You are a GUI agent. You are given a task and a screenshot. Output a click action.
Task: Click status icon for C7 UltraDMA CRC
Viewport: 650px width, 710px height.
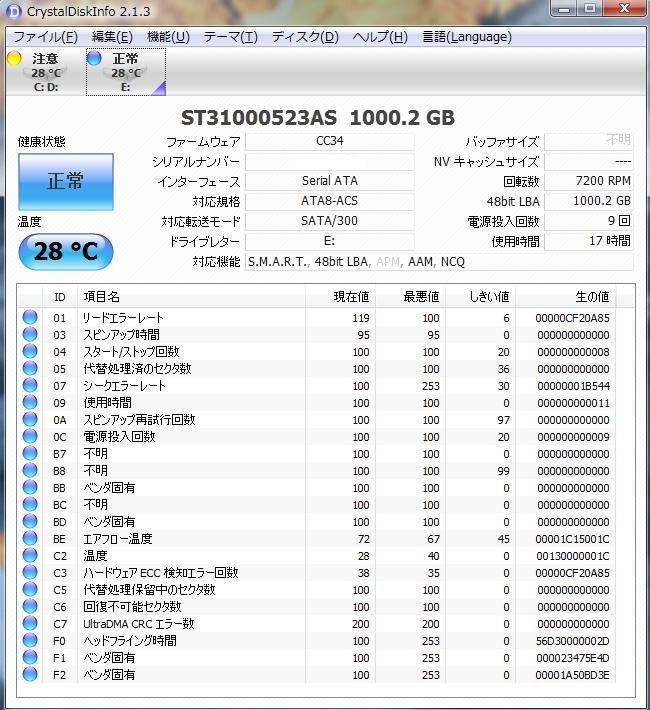[x=30, y=623]
